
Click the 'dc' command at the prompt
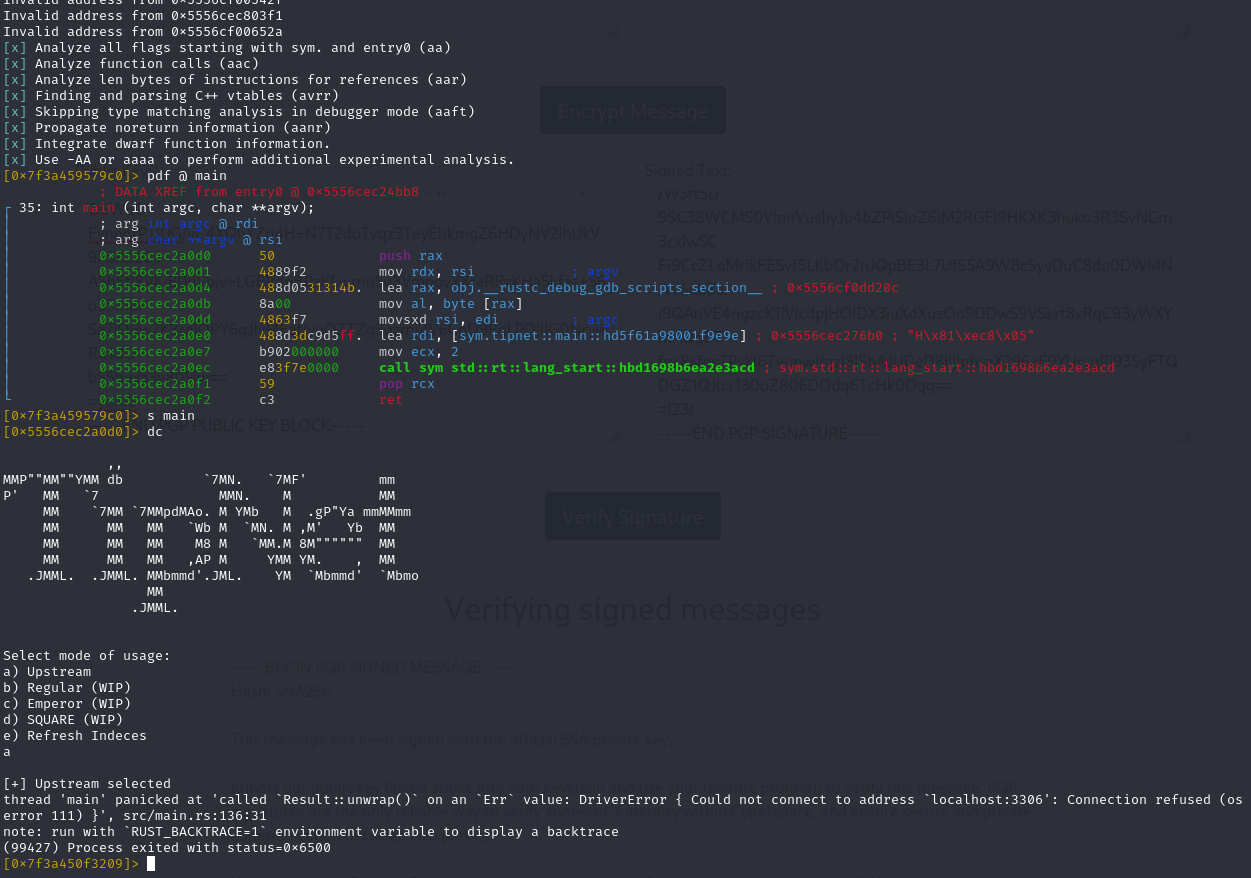pos(155,432)
